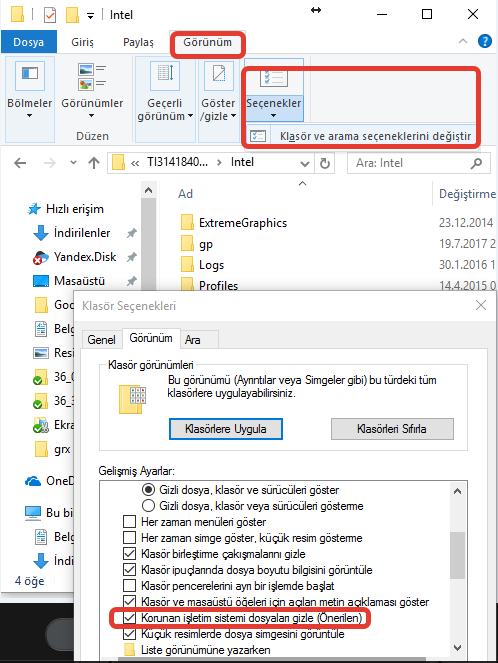Click the blue help question mark icon
The height and width of the screenshot is (663, 498).
[x=484, y=41]
